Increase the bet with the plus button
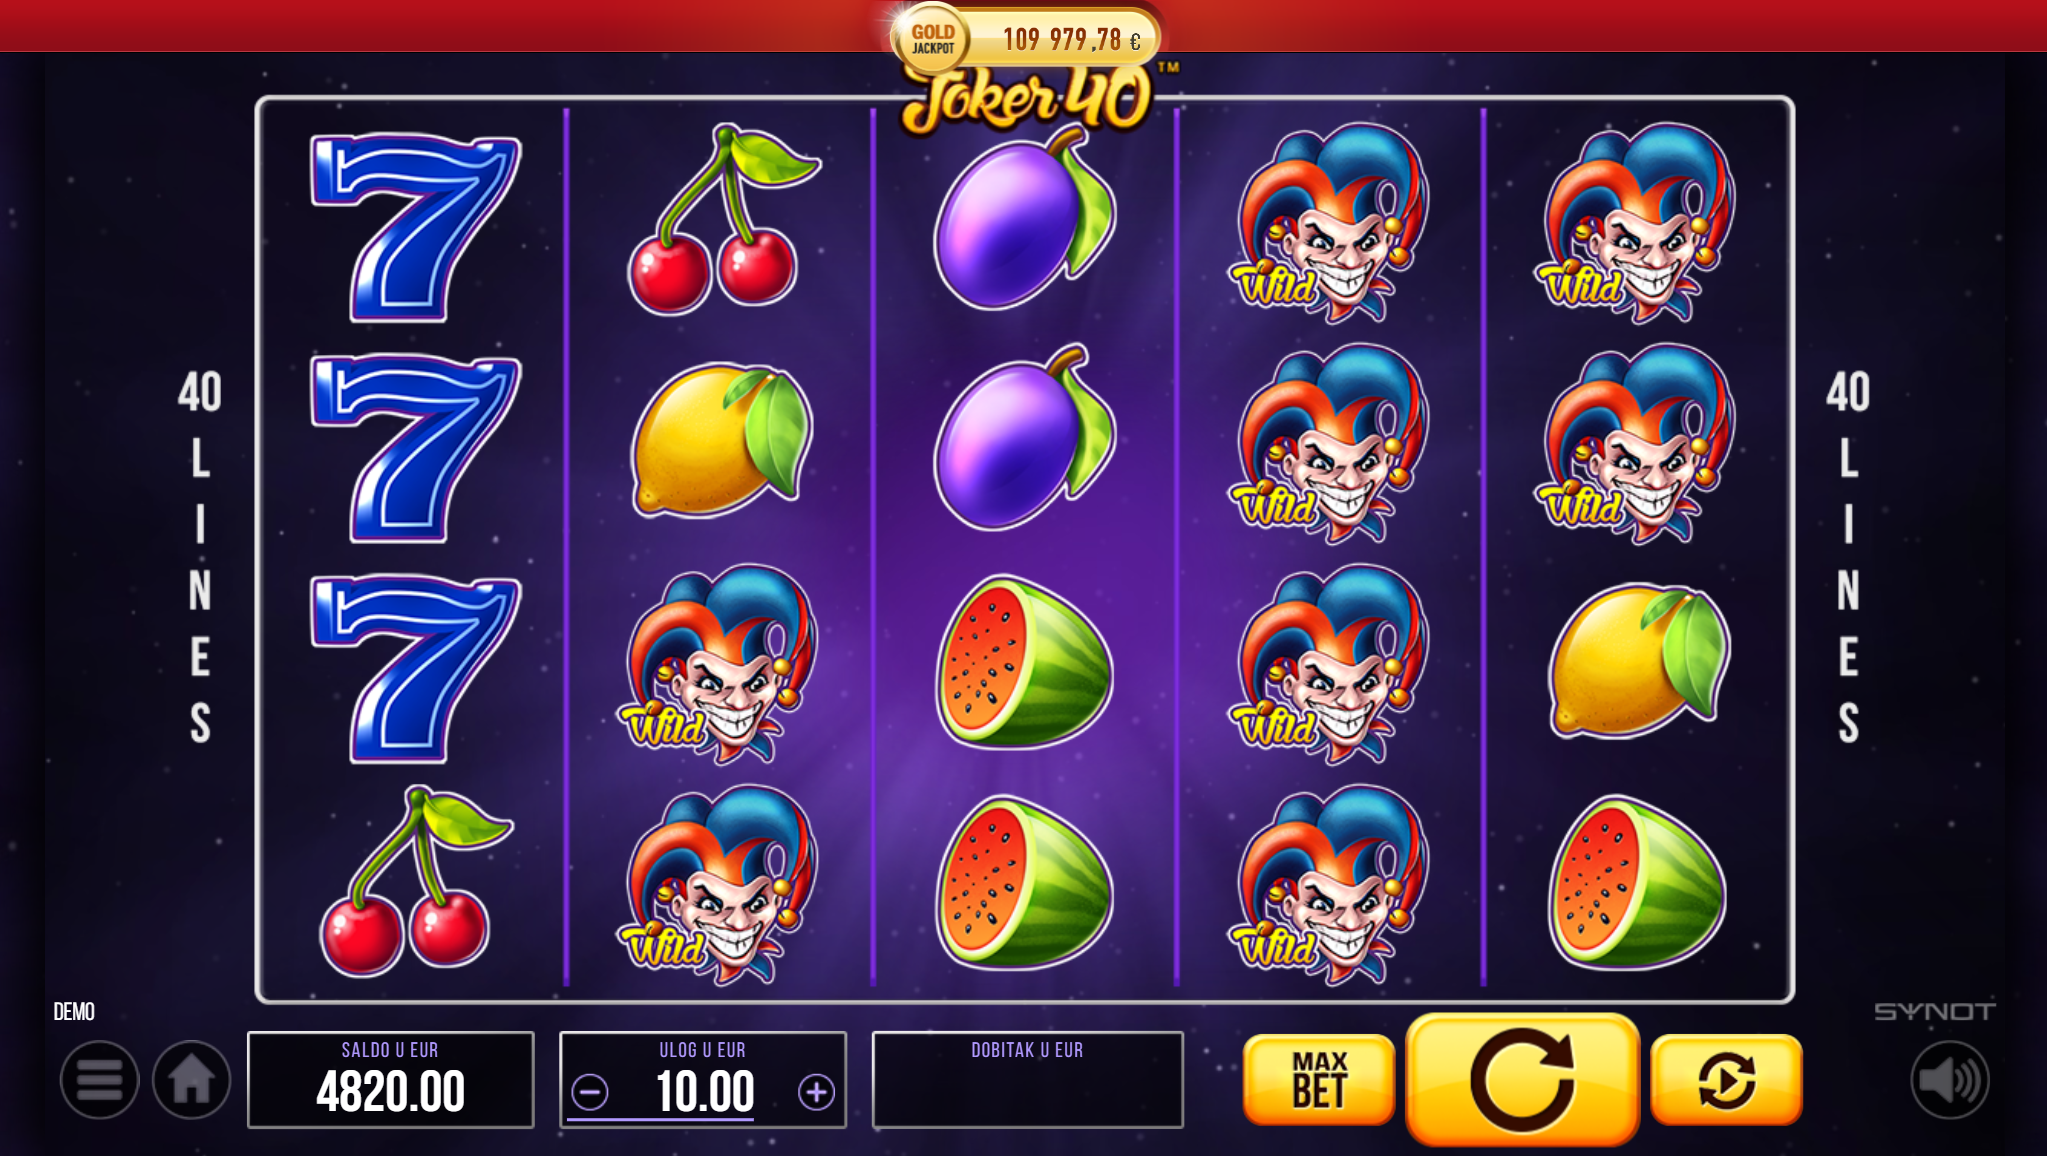The width and height of the screenshot is (2047, 1156). 816,1092
